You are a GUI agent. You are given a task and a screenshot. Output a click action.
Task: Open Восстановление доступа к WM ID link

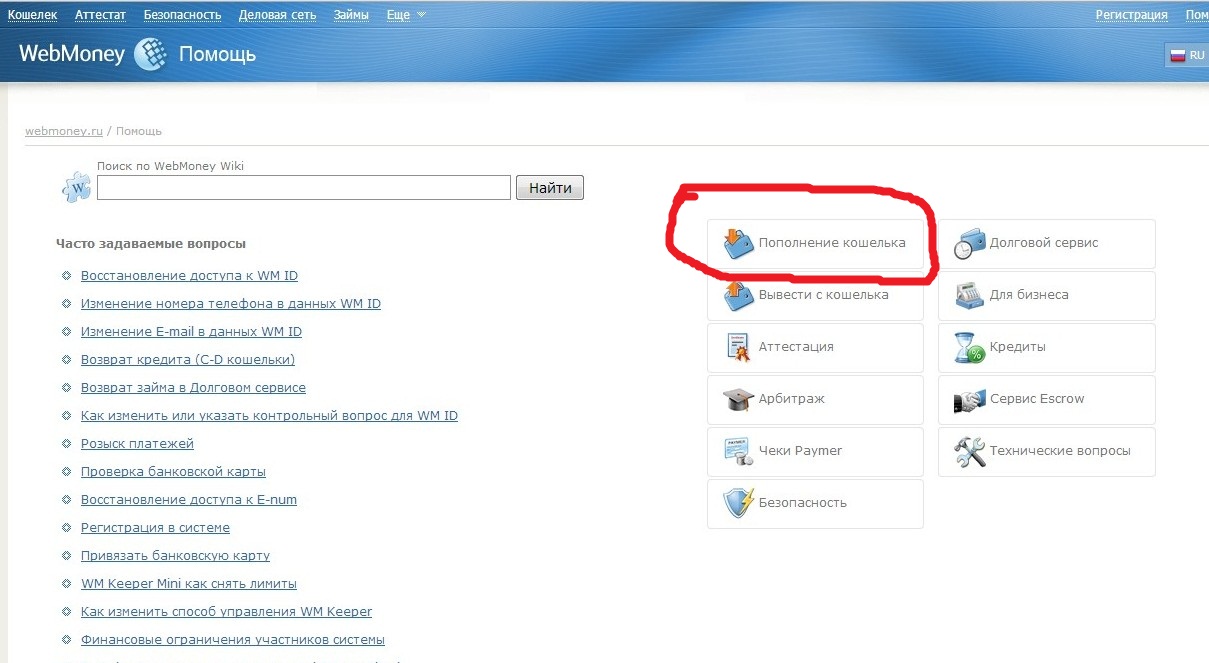pyautogui.click(x=189, y=276)
